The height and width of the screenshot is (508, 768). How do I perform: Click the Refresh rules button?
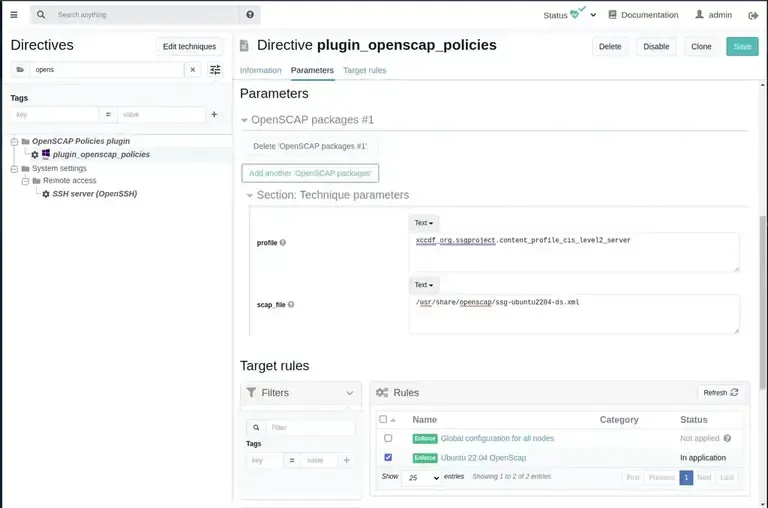[x=720, y=393]
